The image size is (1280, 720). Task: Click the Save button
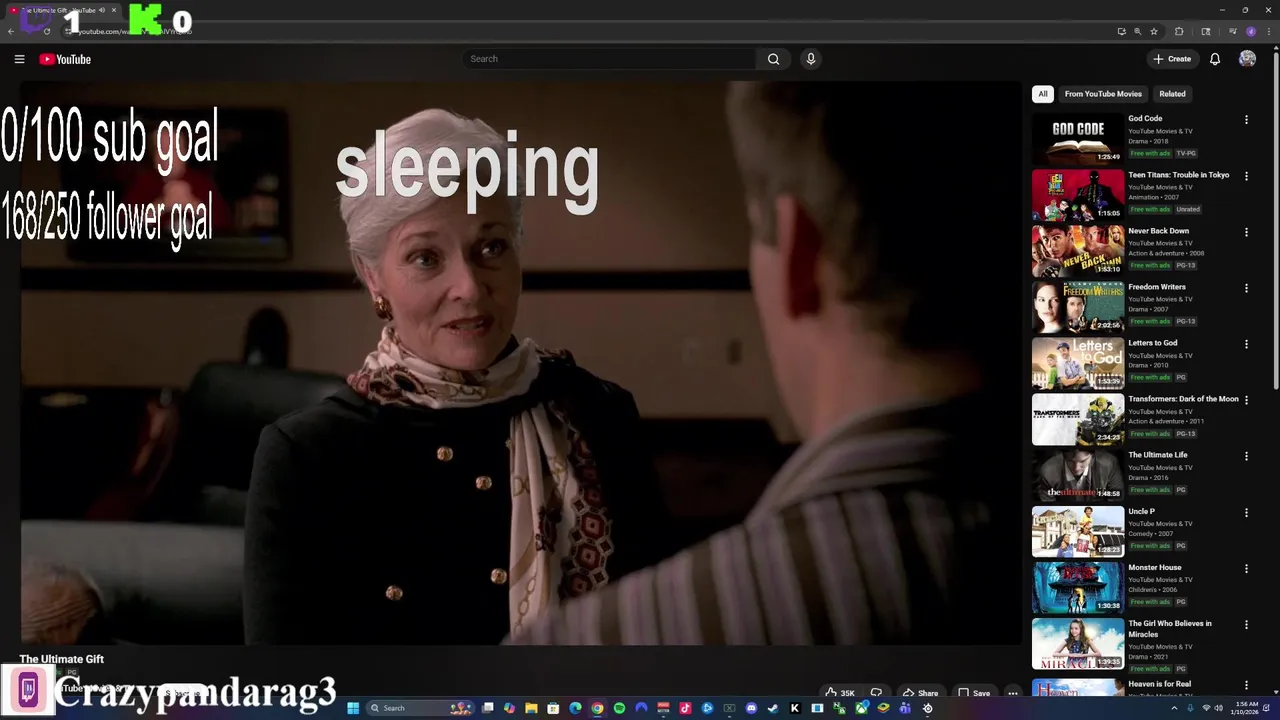click(974, 693)
